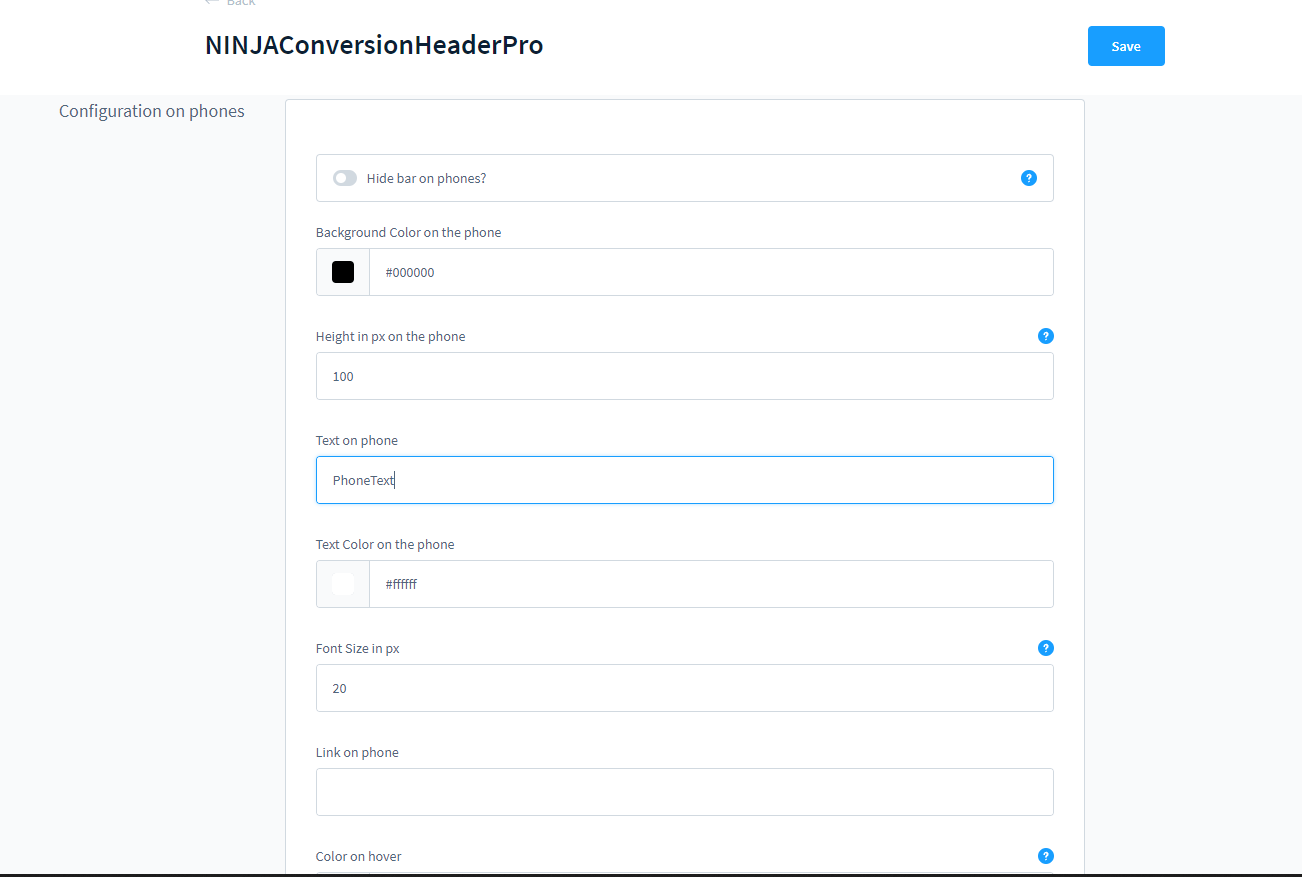The image size is (1302, 877).
Task: Open help icon for Color on hover
Action: tap(1046, 856)
